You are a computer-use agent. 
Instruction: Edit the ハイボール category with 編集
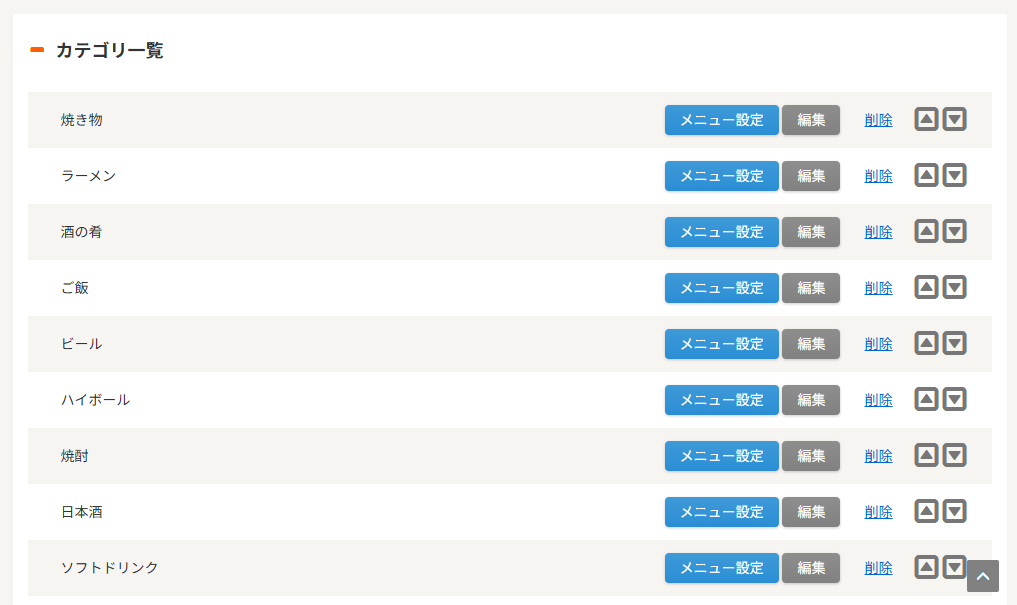coord(811,400)
